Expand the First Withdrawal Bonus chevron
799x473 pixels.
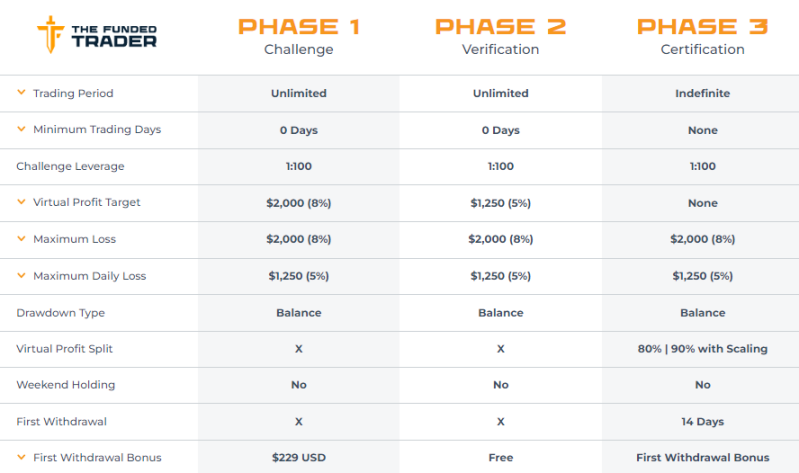21,458
